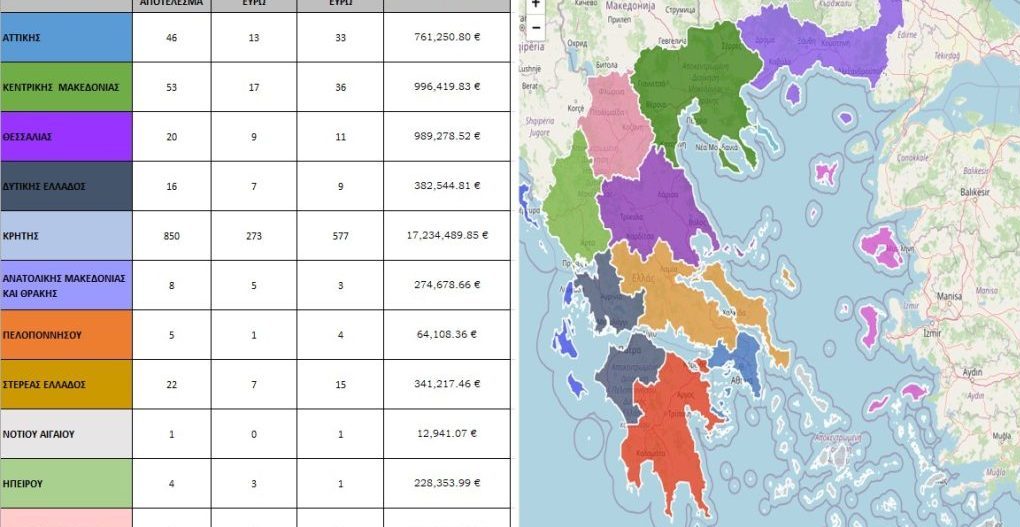Viewport: 1020px width, 527px height.
Task: Click the orange ΠΕΛΟΠΟΝΝΗΣΟΥ legend cell
Action: [x=66, y=335]
